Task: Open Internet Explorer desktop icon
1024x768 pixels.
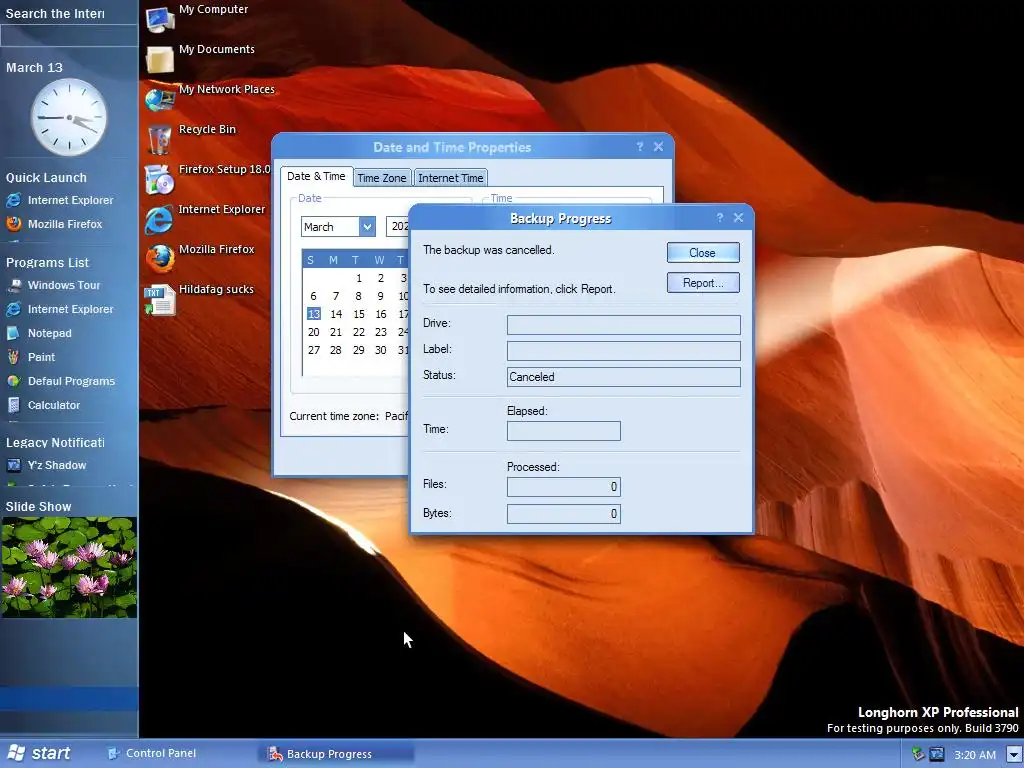Action: coord(161,219)
